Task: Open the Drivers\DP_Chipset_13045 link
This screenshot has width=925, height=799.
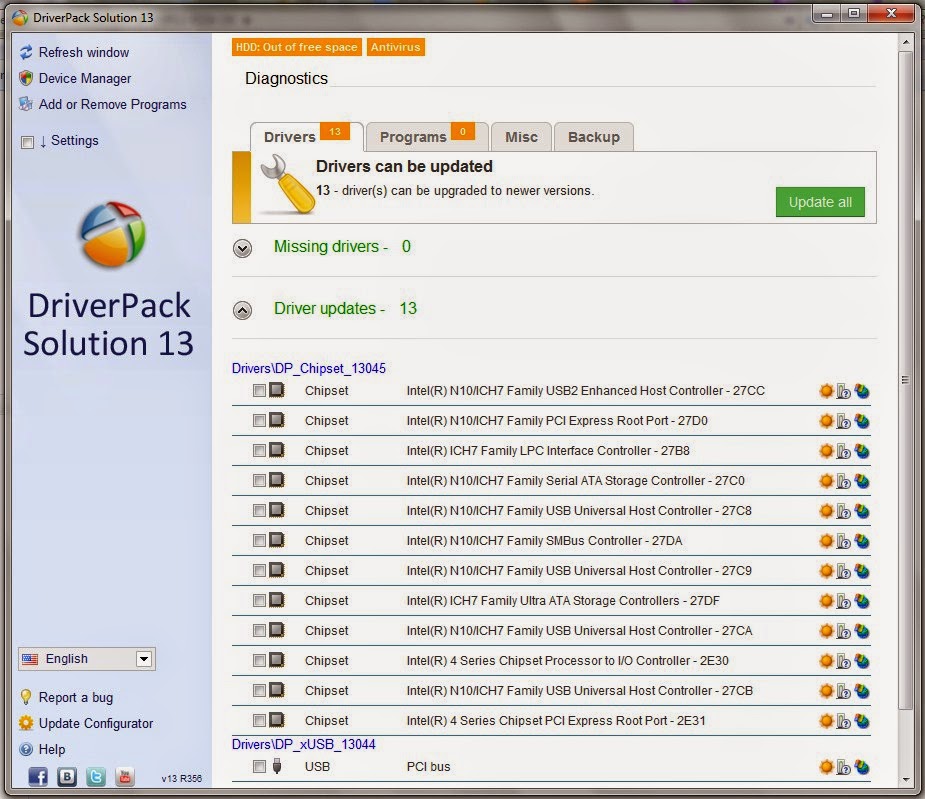Action: (309, 368)
